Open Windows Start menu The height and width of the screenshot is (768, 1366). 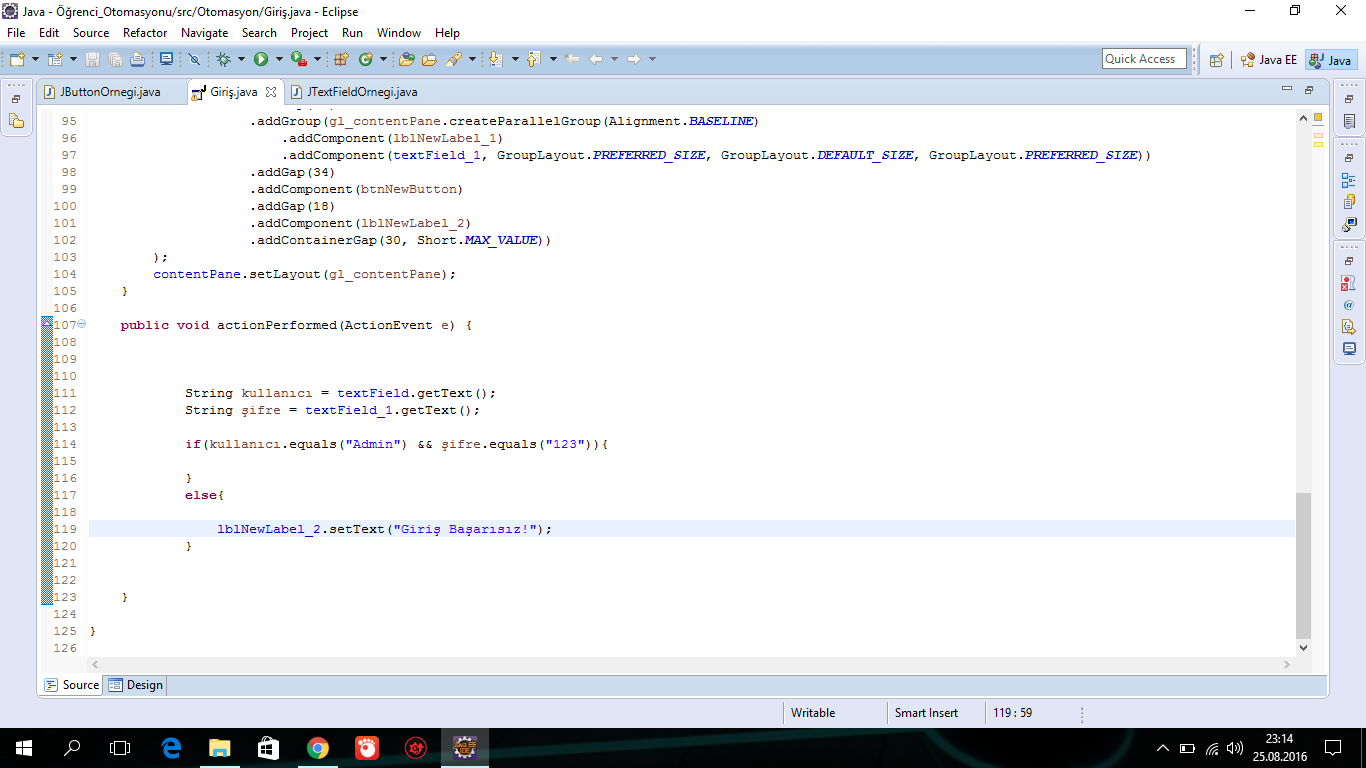[x=24, y=747]
